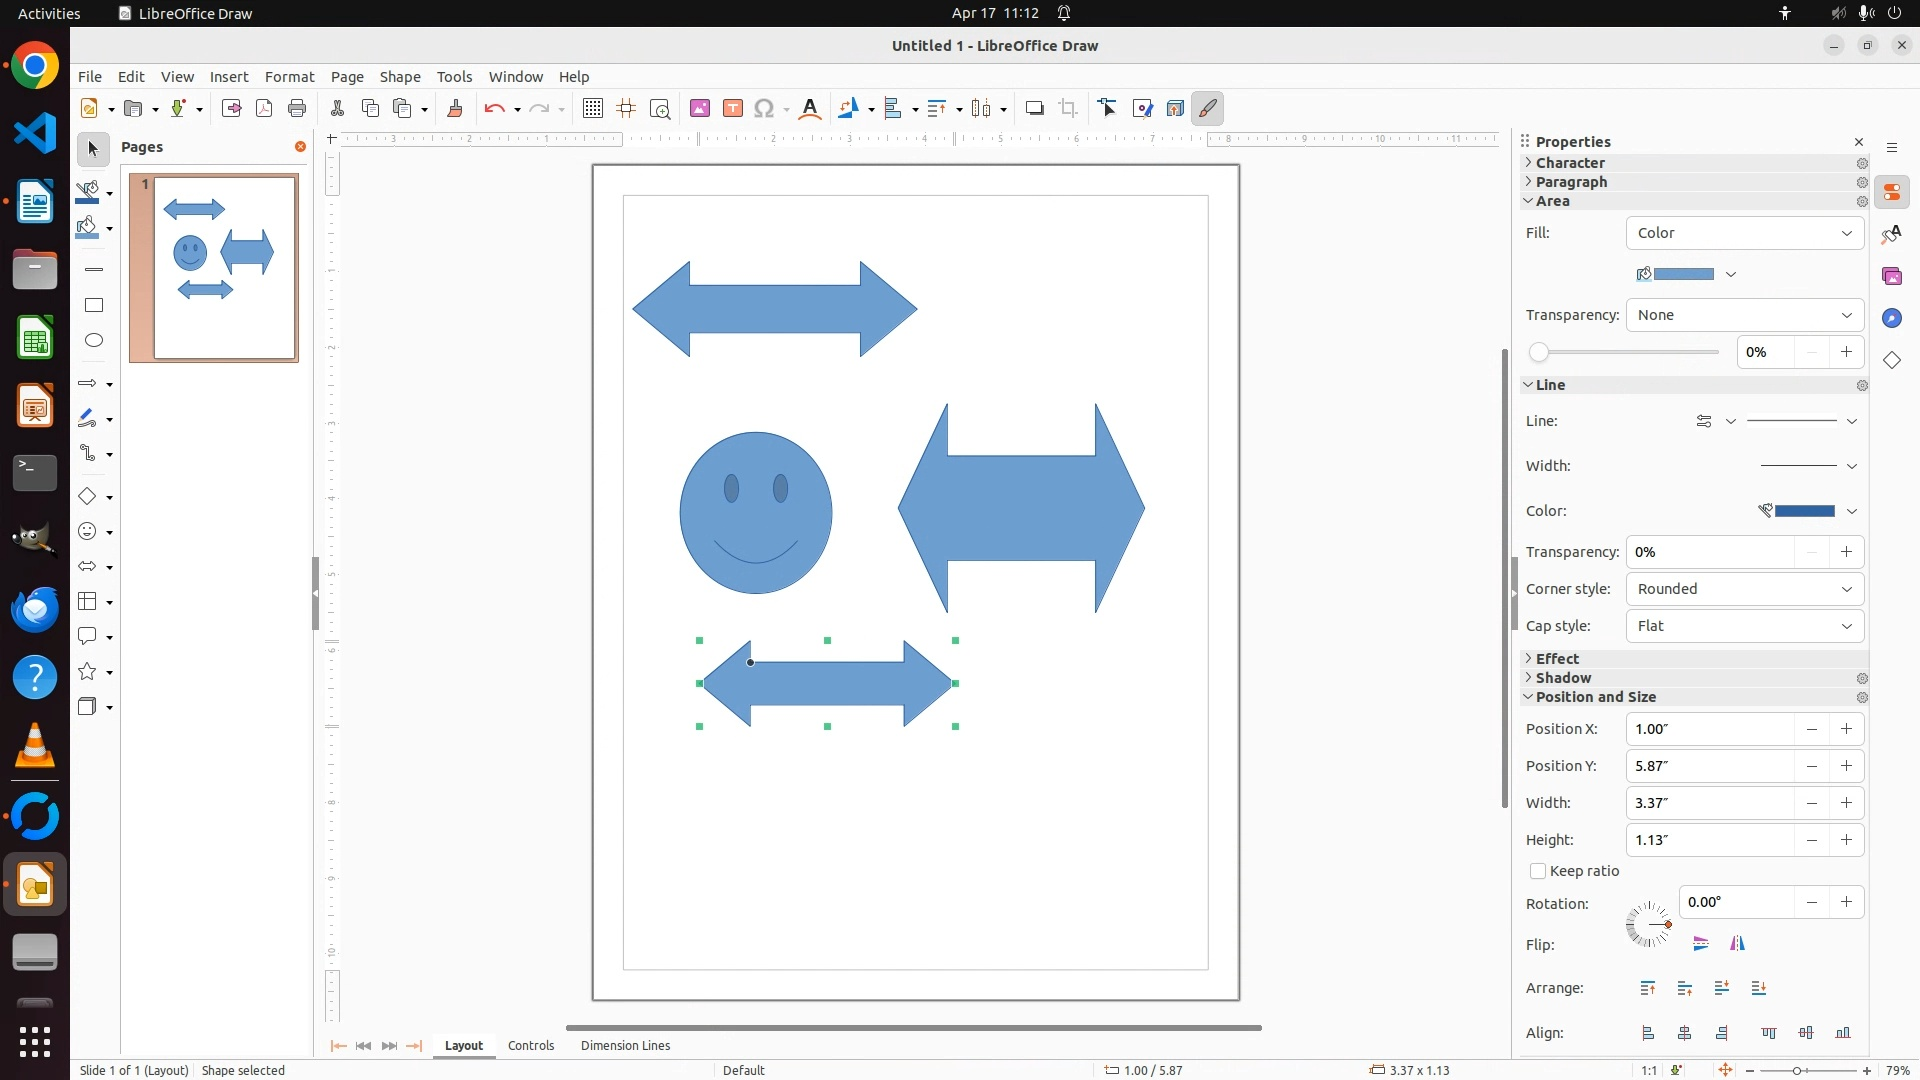
Task: Expand the Shadow section
Action: pyautogui.click(x=1563, y=678)
